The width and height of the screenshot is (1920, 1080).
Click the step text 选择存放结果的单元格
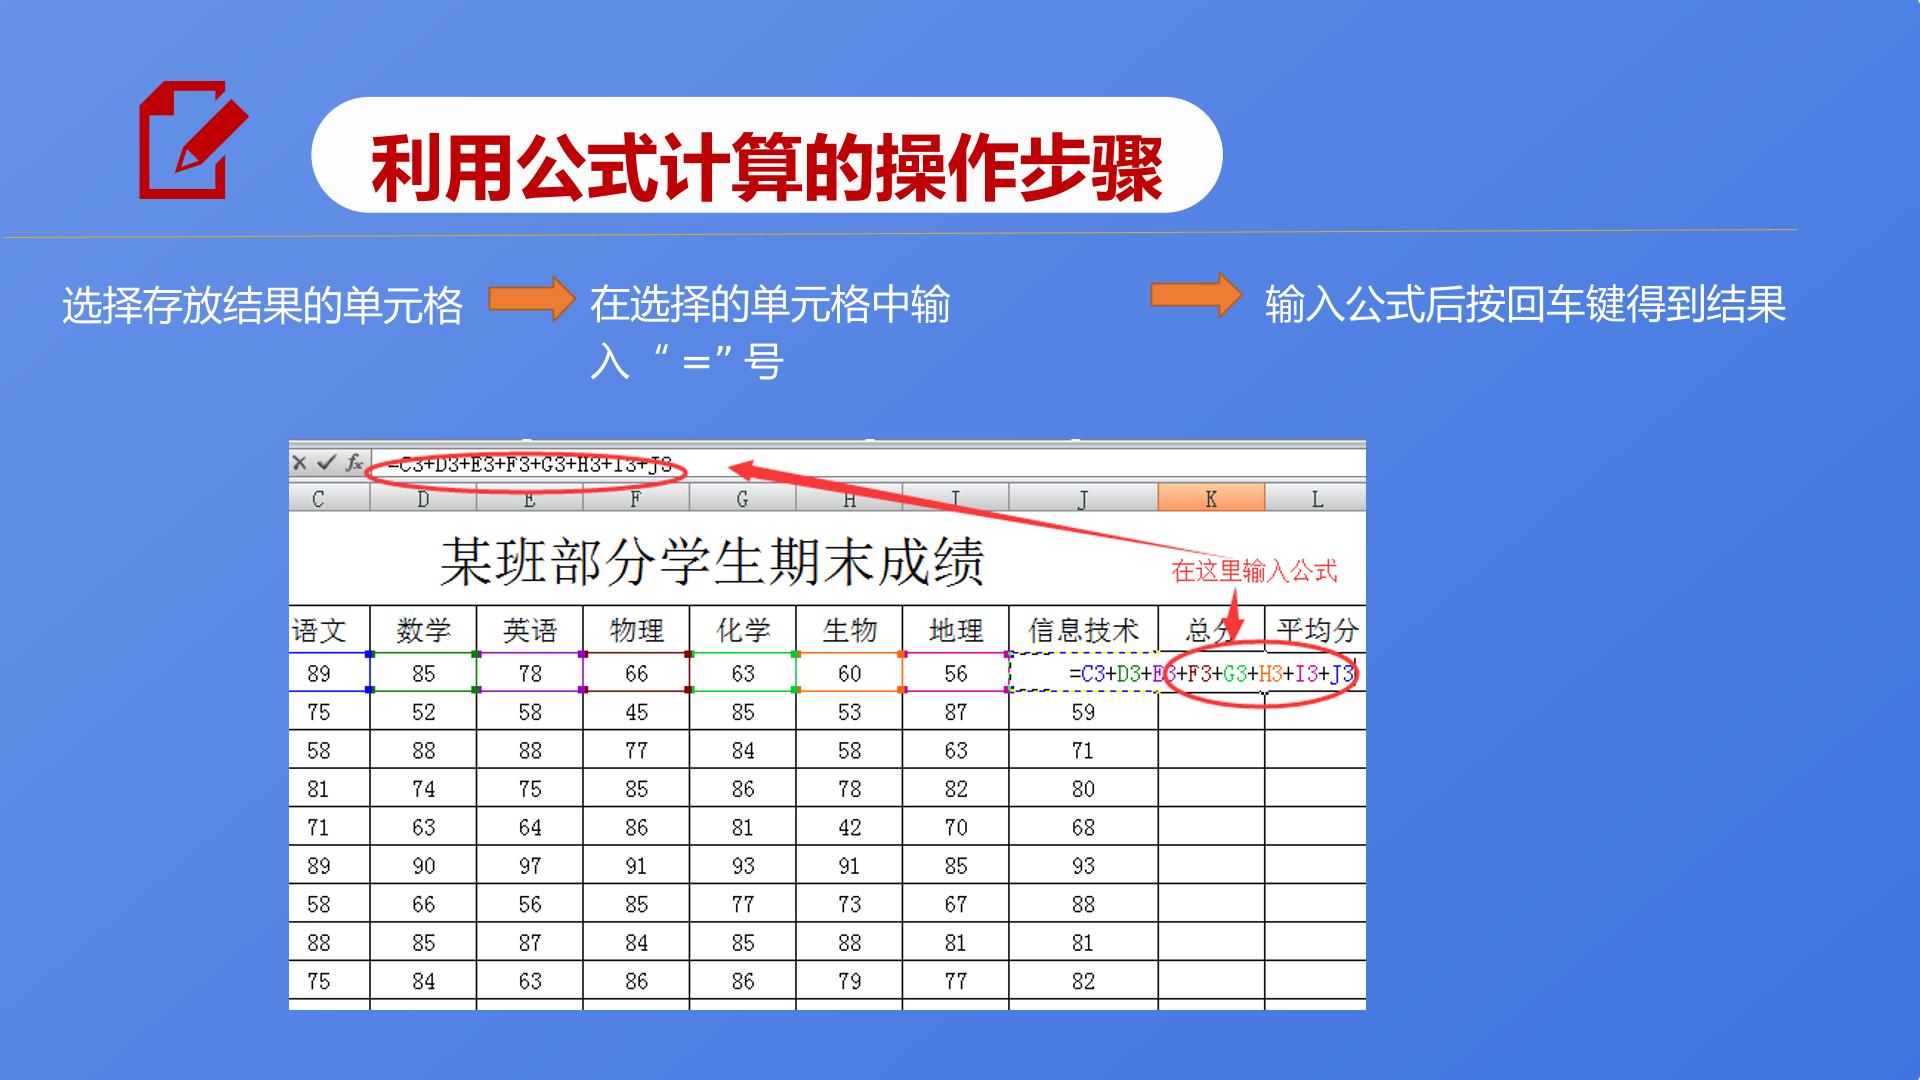pyautogui.click(x=262, y=305)
